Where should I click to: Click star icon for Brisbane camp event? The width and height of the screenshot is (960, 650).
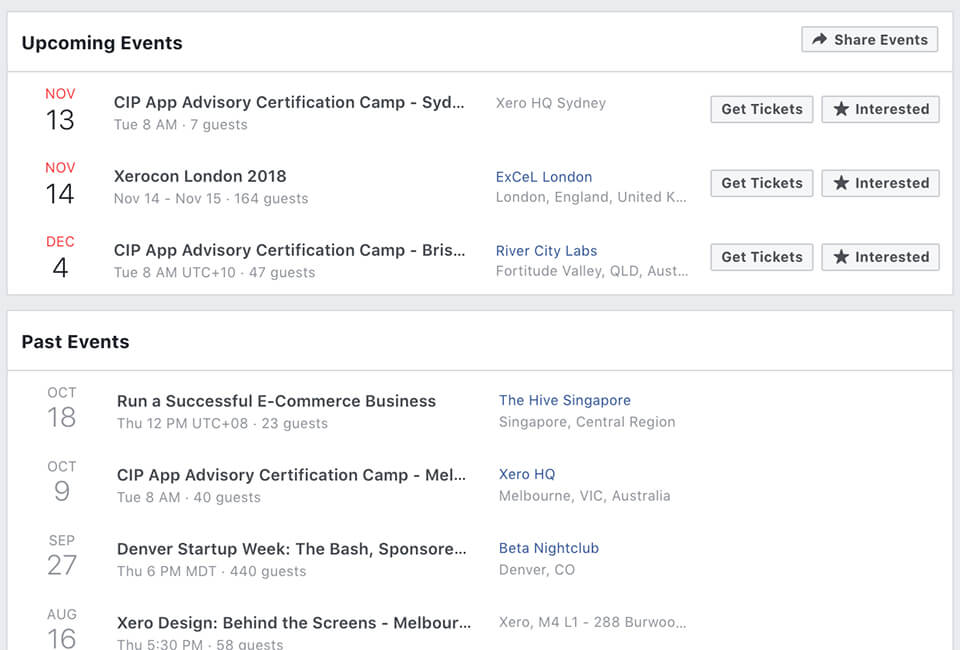(841, 257)
